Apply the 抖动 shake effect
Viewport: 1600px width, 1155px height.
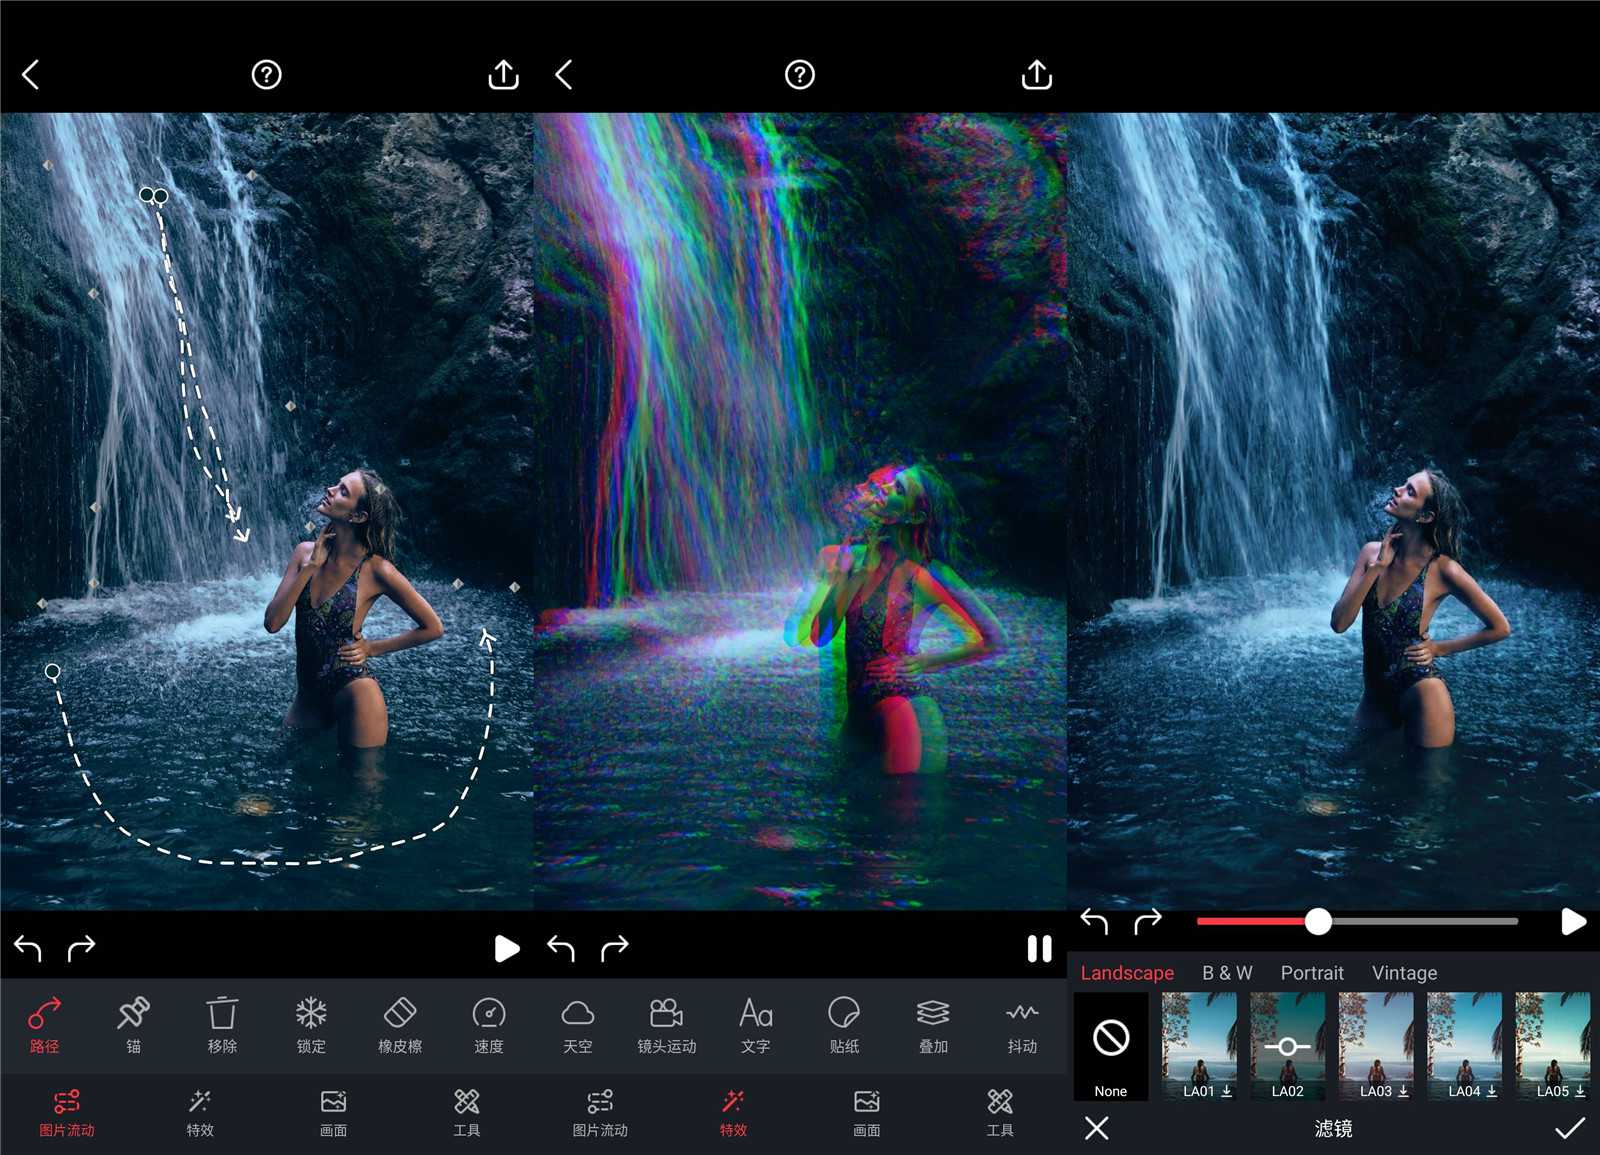(x=1022, y=1024)
